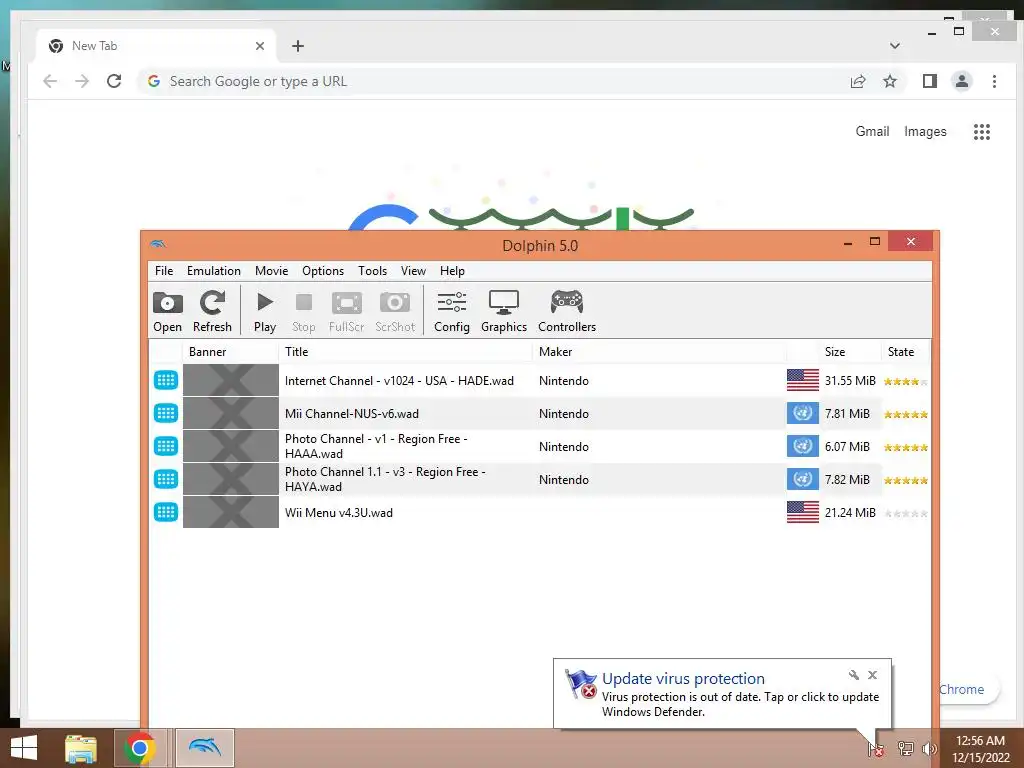The image size is (1024, 768).
Task: Open Chrome three-dot menu
Action: pyautogui.click(x=994, y=81)
